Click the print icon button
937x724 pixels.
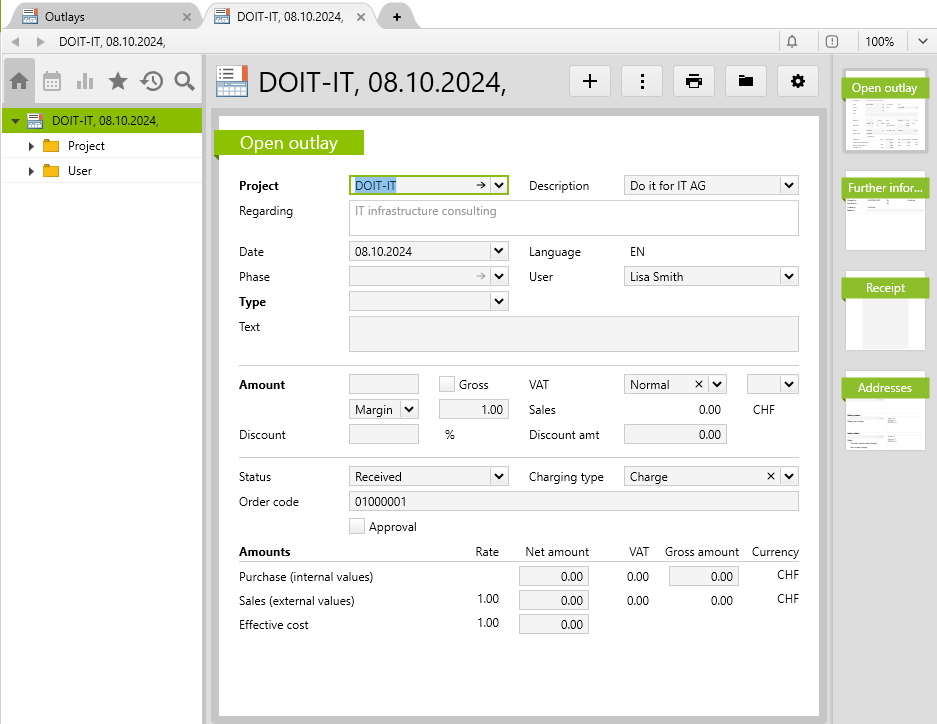coord(694,82)
